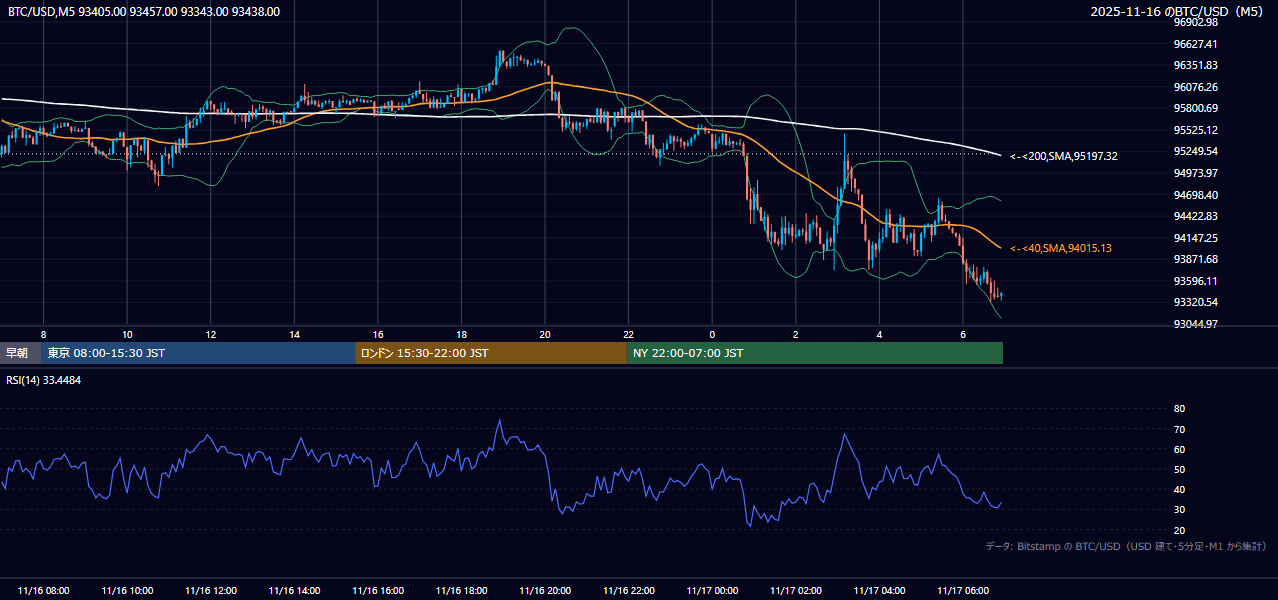Click the RSI scale value 60
Image resolution: width=1278 pixels, height=600 pixels.
pyautogui.click(x=1179, y=449)
